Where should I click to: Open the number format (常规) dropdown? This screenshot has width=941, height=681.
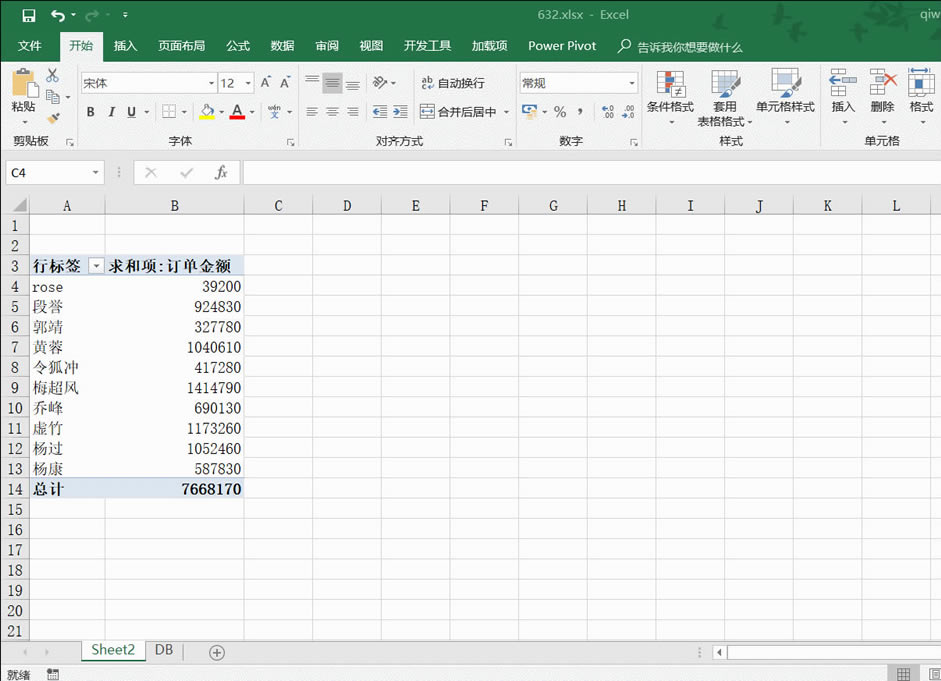(x=631, y=83)
